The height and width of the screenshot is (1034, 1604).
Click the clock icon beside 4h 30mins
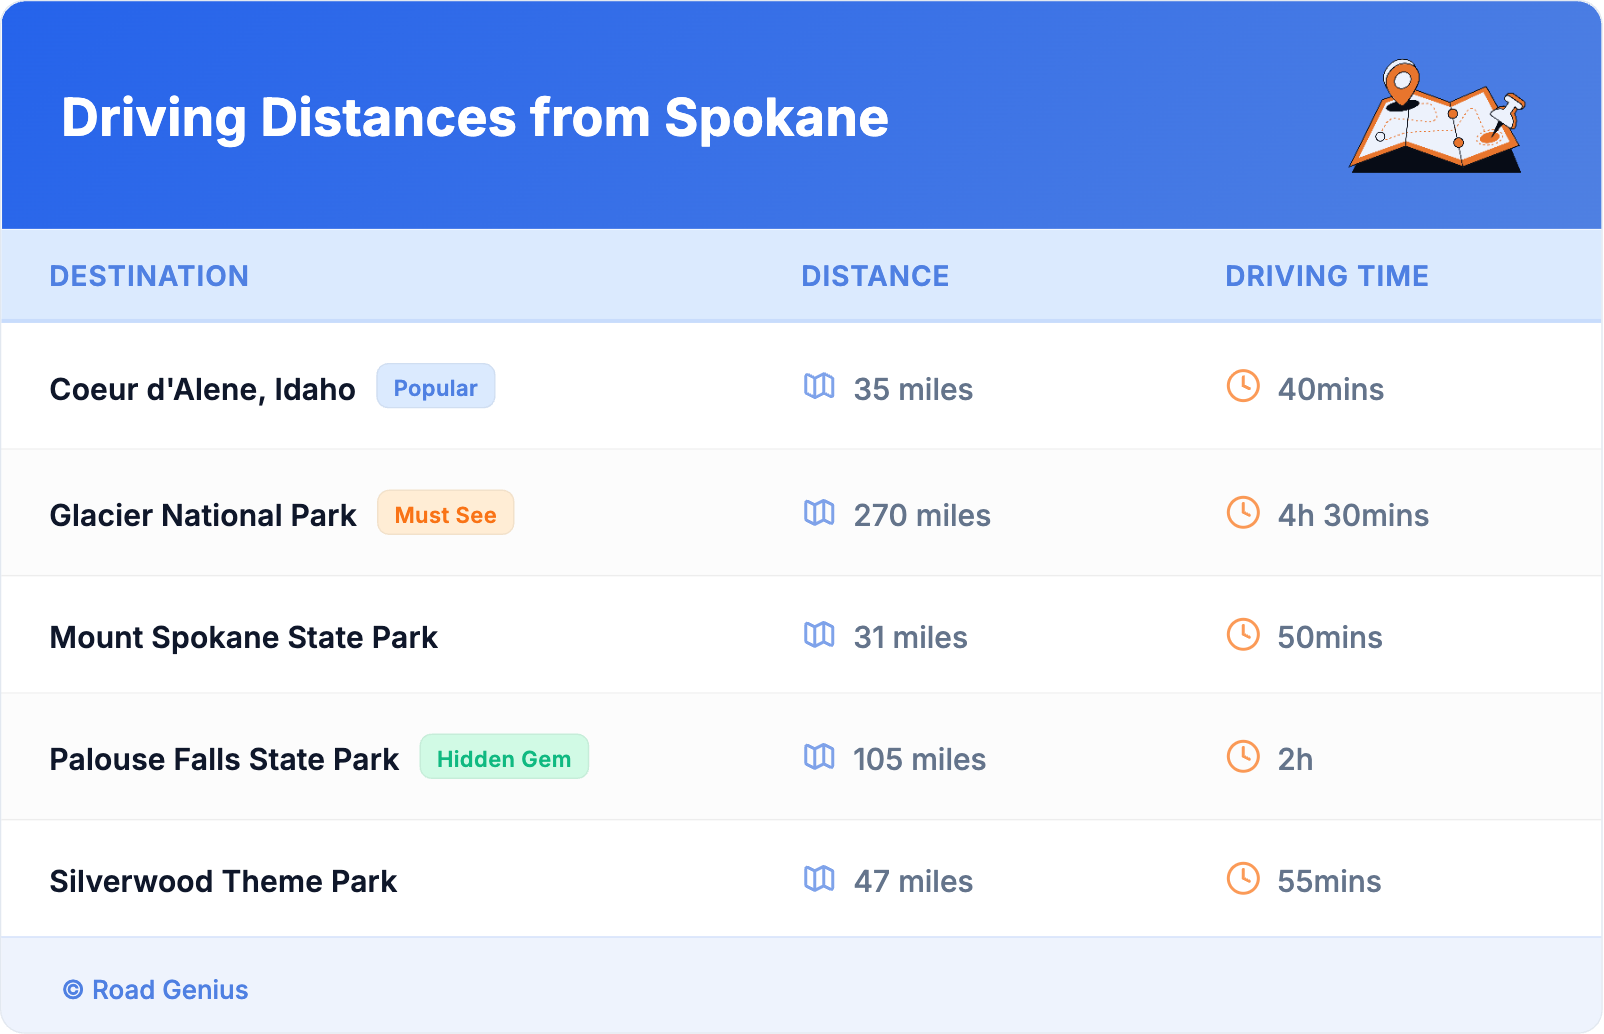1243,513
